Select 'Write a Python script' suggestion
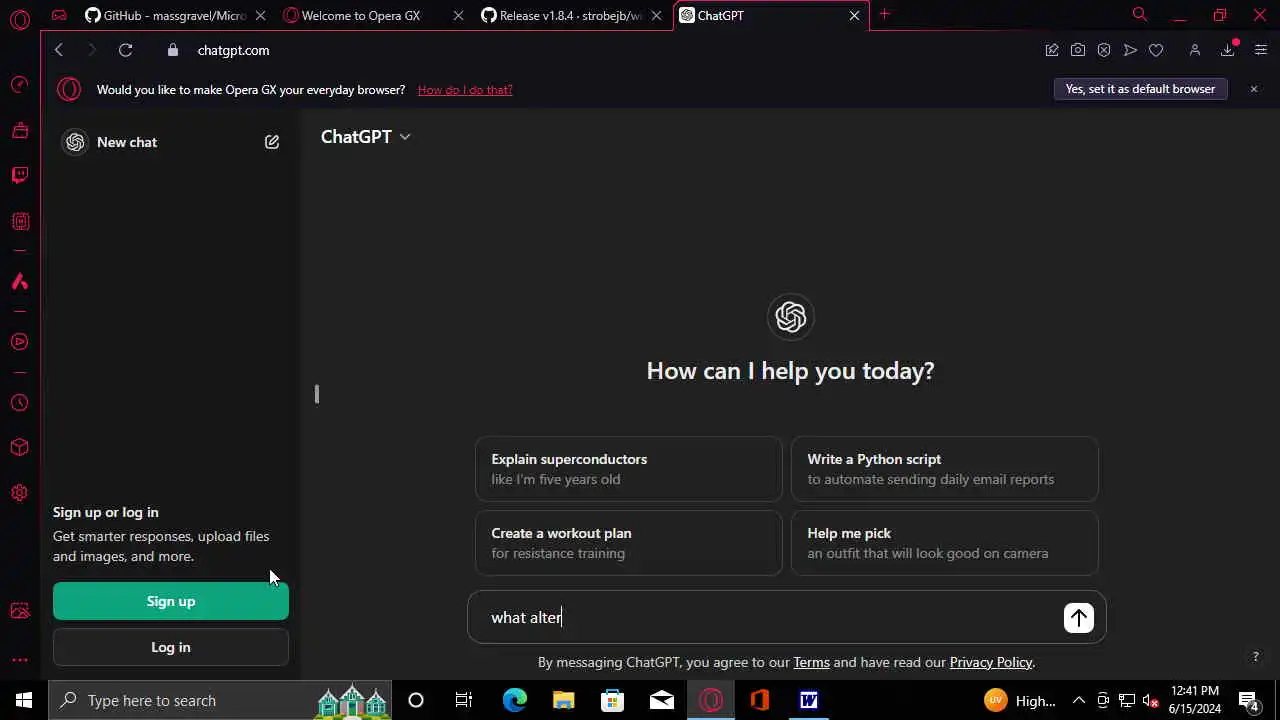The image size is (1280, 720). (945, 469)
